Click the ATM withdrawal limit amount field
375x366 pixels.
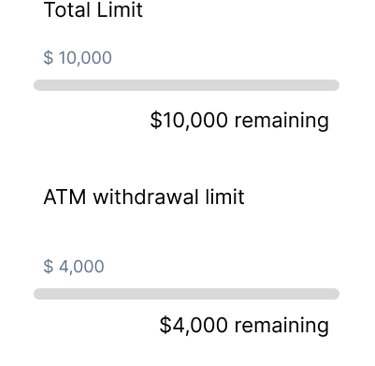click(x=186, y=266)
